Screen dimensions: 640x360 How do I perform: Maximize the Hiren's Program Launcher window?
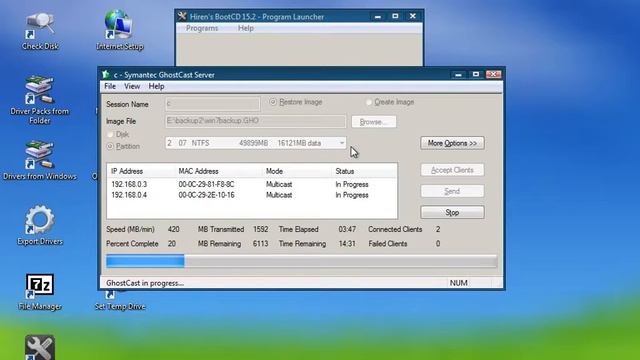tap(395, 16)
